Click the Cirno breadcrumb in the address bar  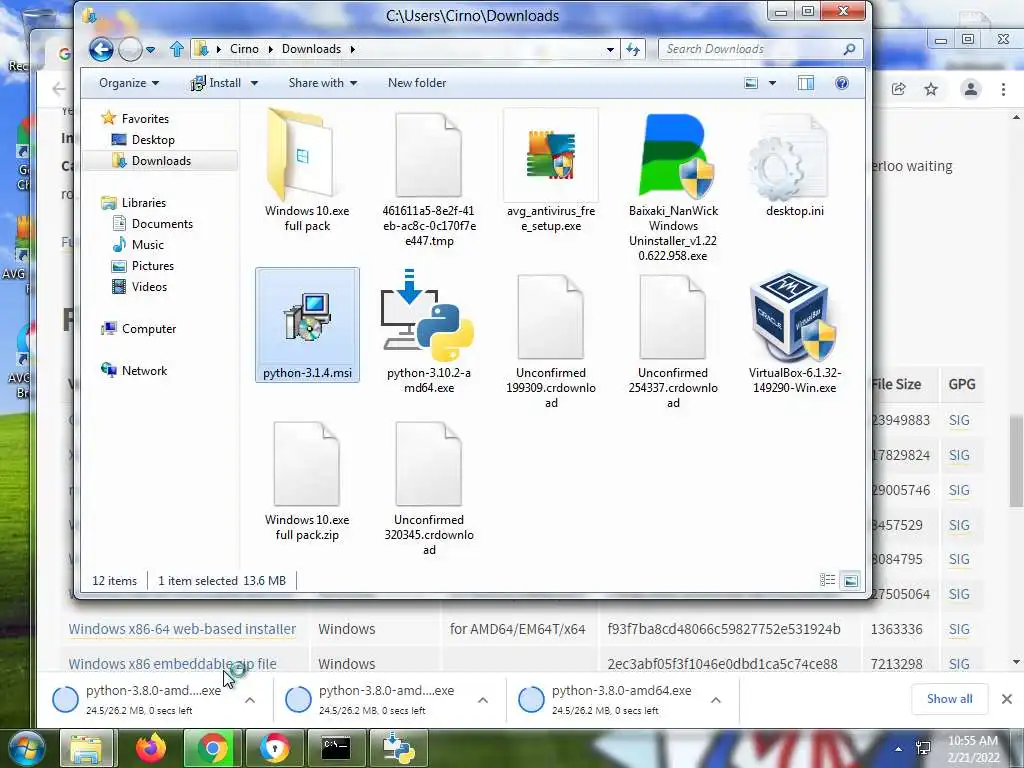click(x=244, y=49)
